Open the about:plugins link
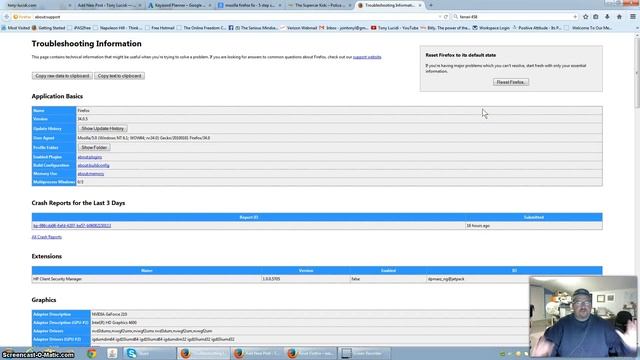Image resolution: width=640 pixels, height=360 pixels. [90, 157]
